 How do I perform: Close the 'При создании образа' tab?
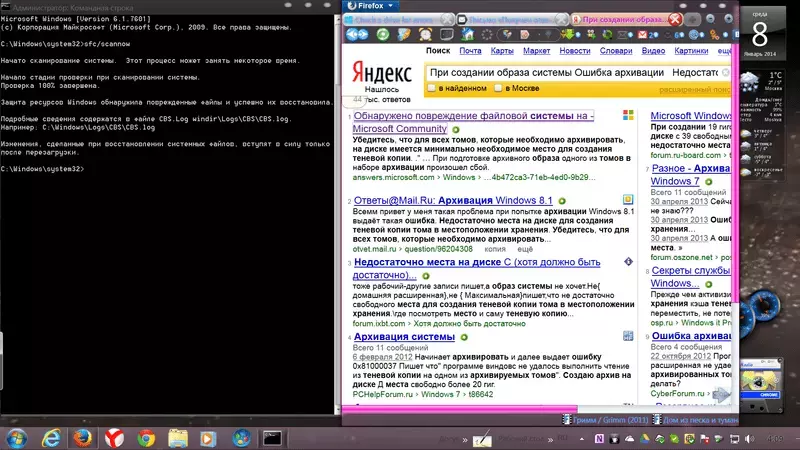[675, 19]
